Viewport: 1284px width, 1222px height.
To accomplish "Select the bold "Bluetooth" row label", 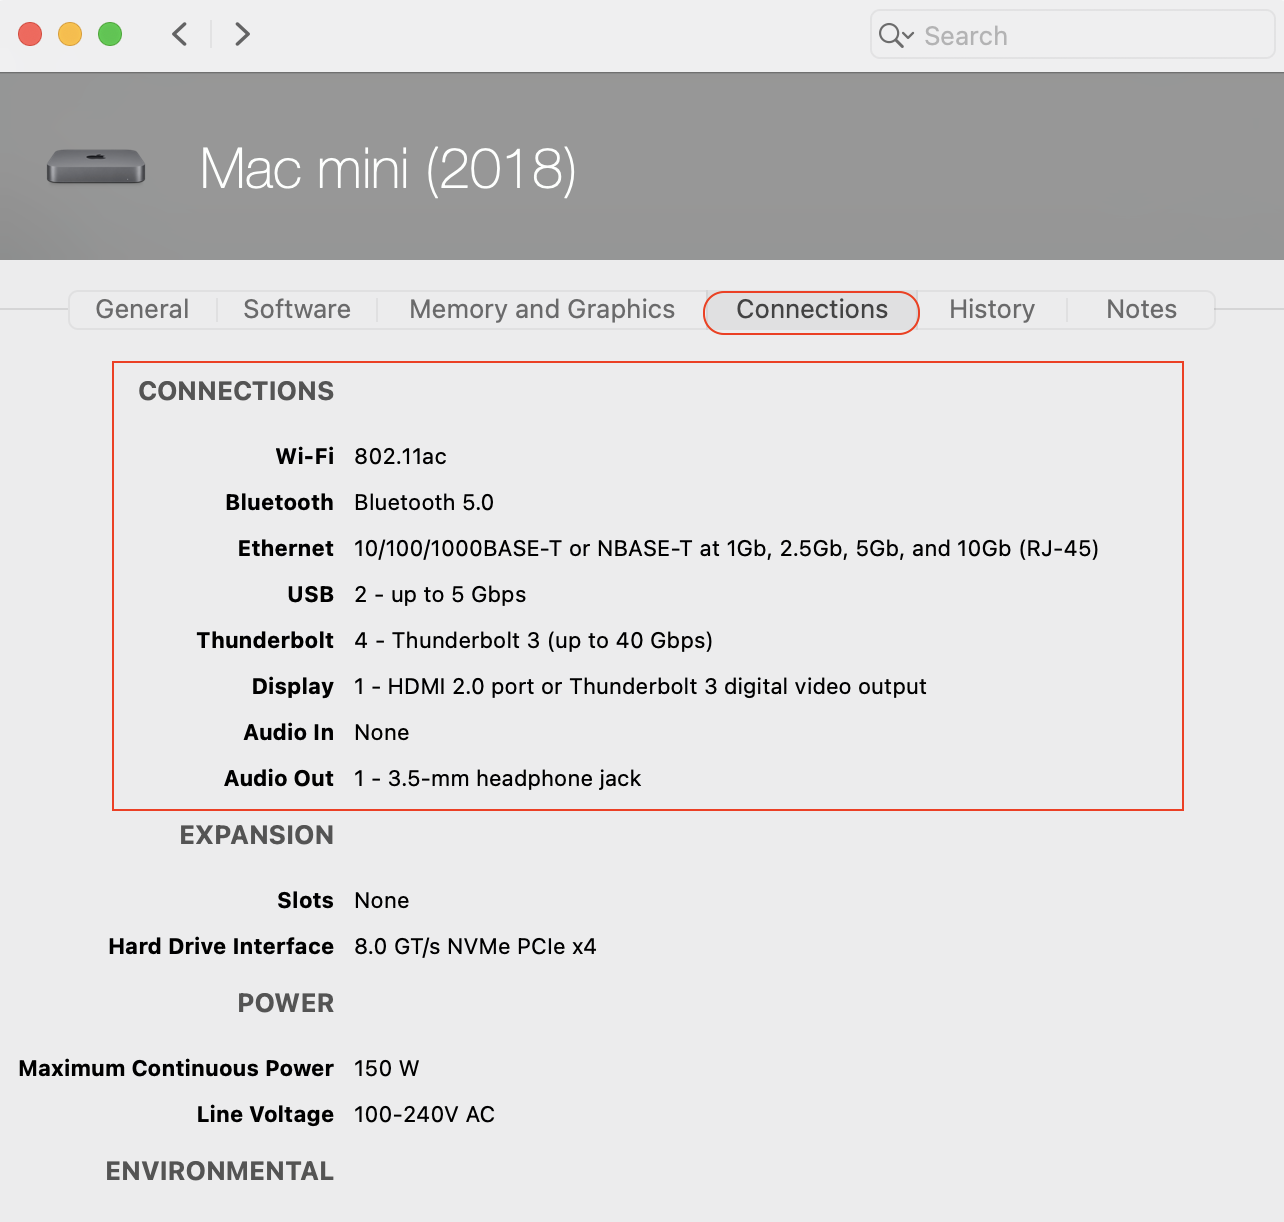I will [x=279, y=502].
